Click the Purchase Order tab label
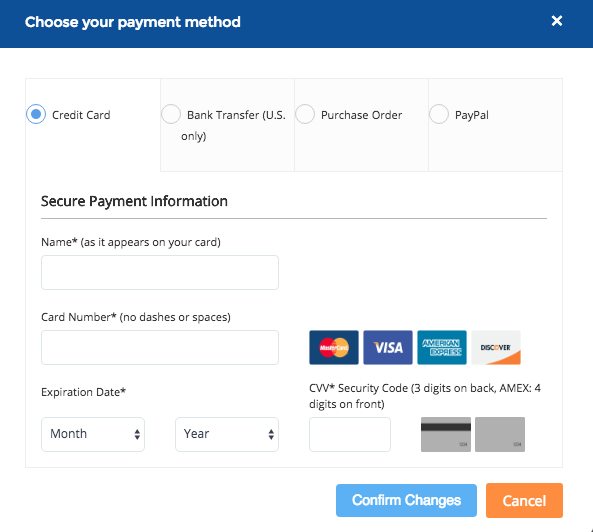Screen dimensions: 593x532 tap(362, 115)
